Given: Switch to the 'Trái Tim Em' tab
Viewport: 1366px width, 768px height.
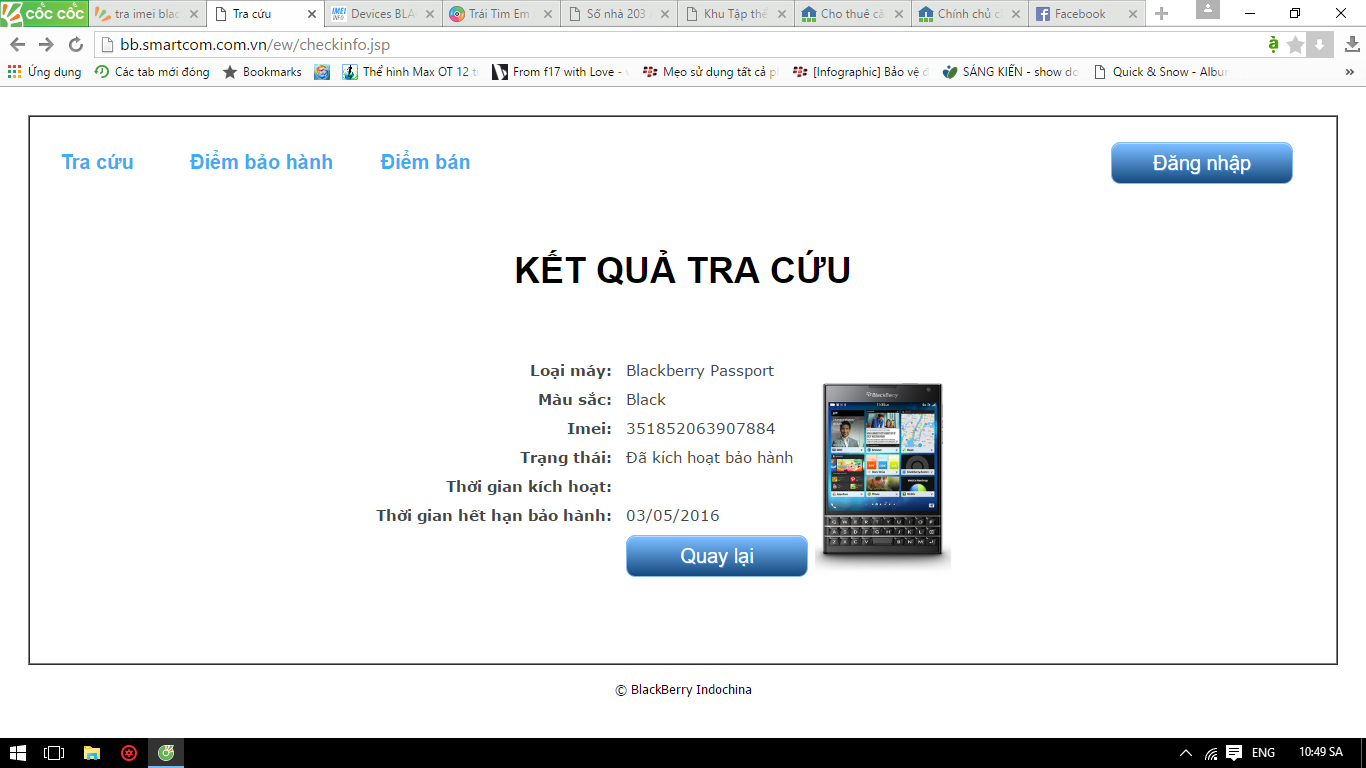Looking at the screenshot, I should 500,14.
